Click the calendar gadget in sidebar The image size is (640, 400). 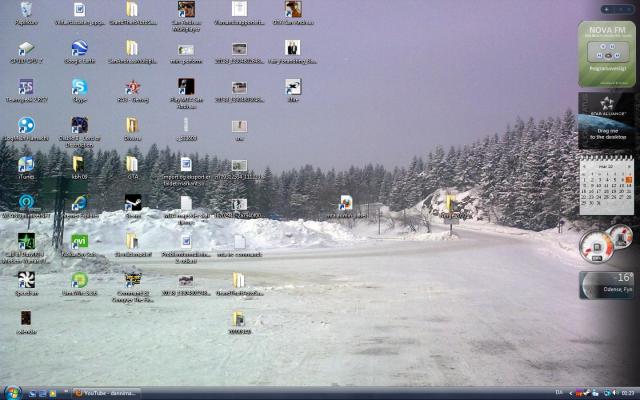pyautogui.click(x=606, y=187)
